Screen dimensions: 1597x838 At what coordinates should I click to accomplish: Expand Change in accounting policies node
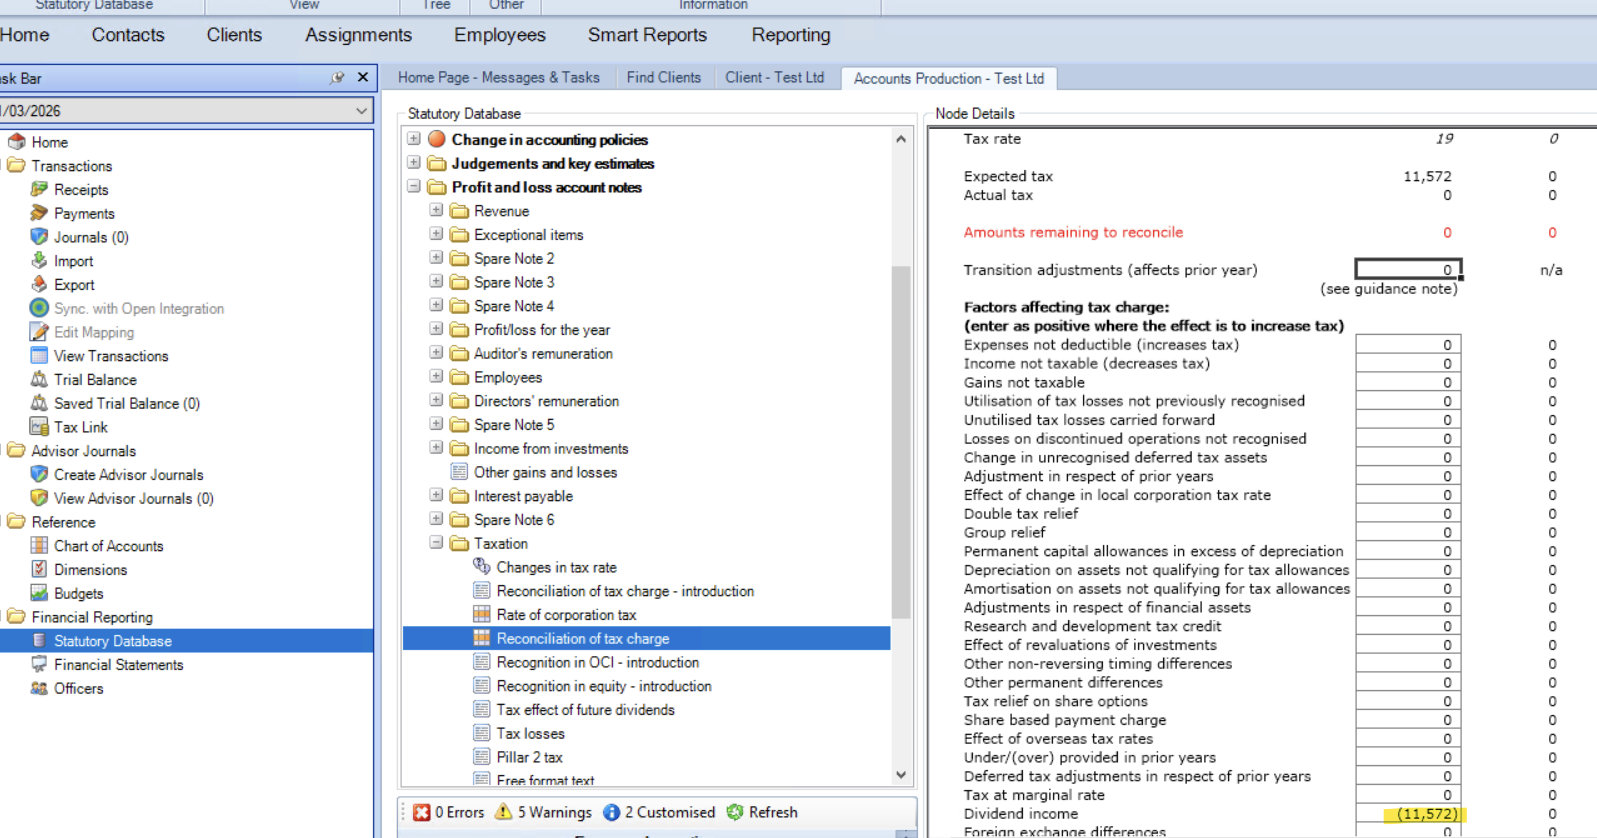(x=414, y=139)
